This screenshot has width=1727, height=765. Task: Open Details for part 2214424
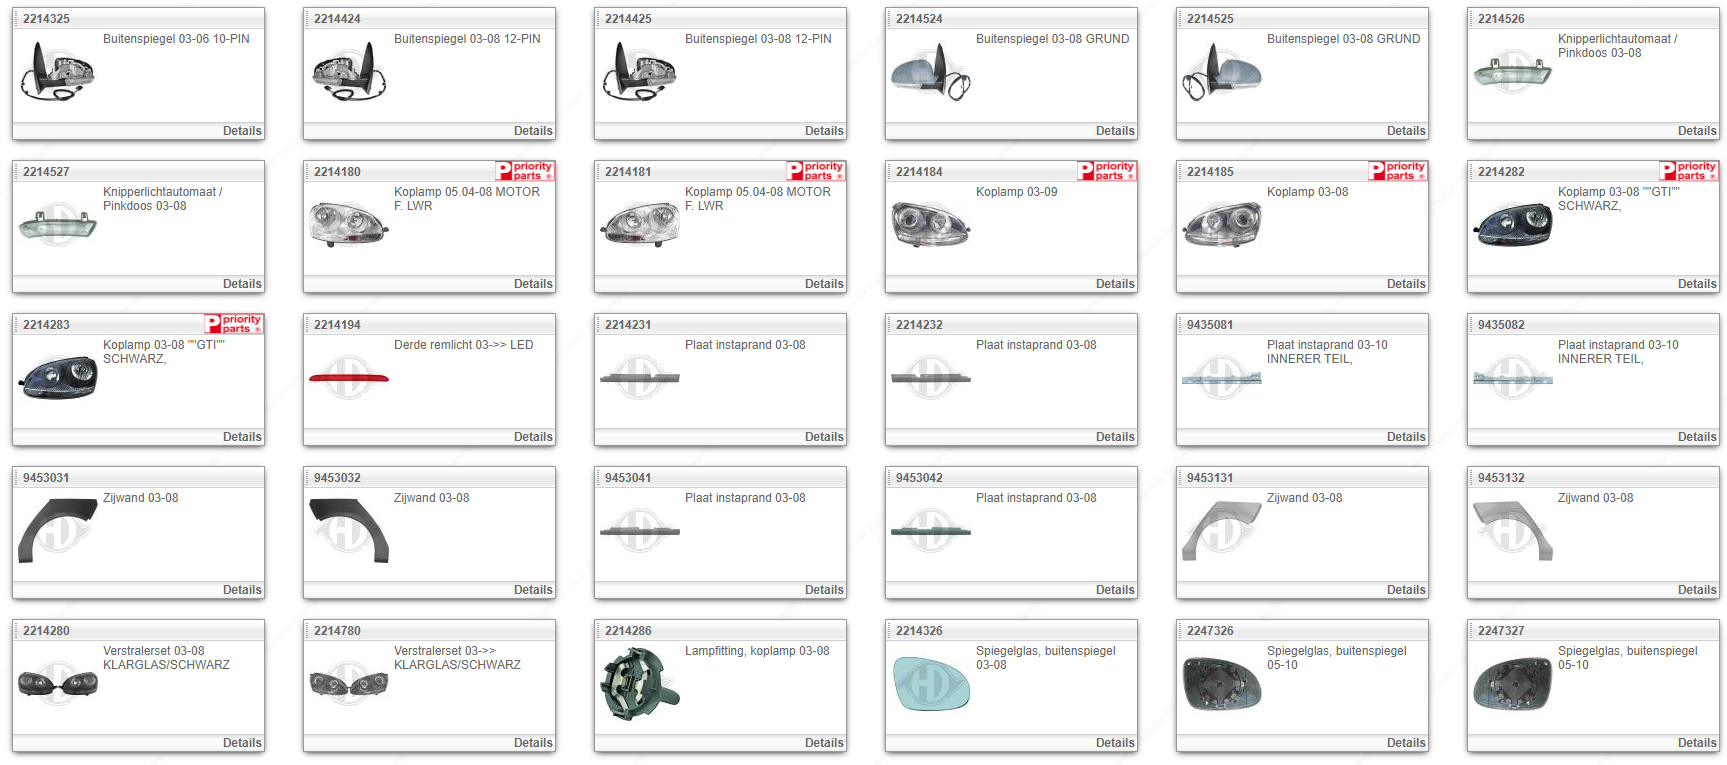(x=532, y=131)
